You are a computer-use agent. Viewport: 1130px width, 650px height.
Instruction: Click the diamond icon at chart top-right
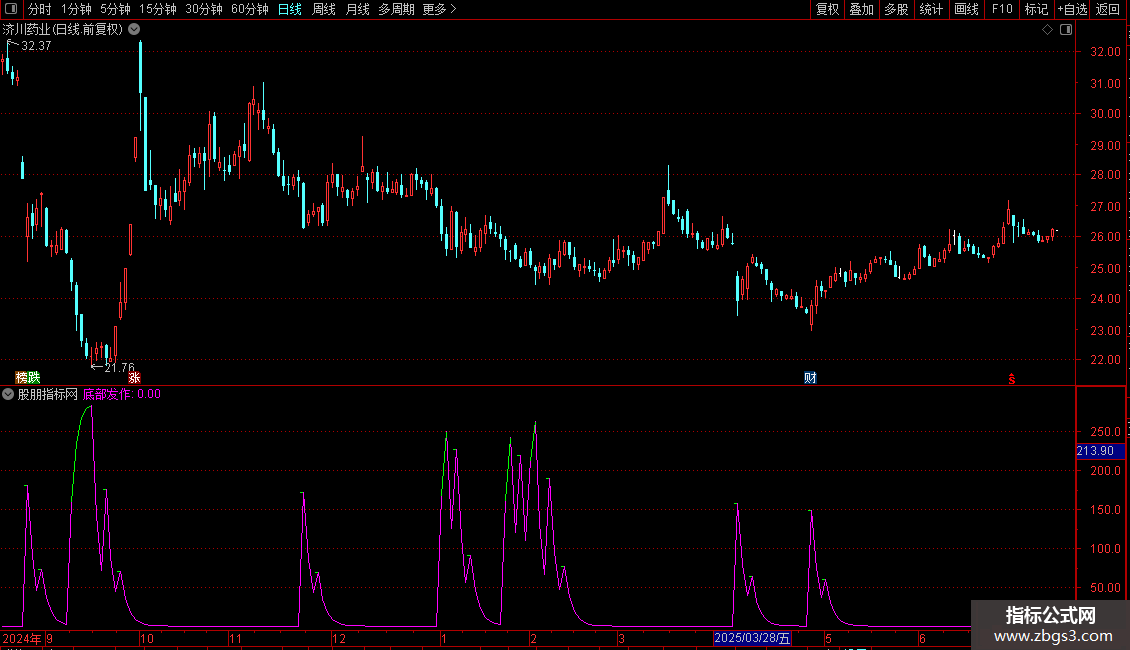point(1047,30)
